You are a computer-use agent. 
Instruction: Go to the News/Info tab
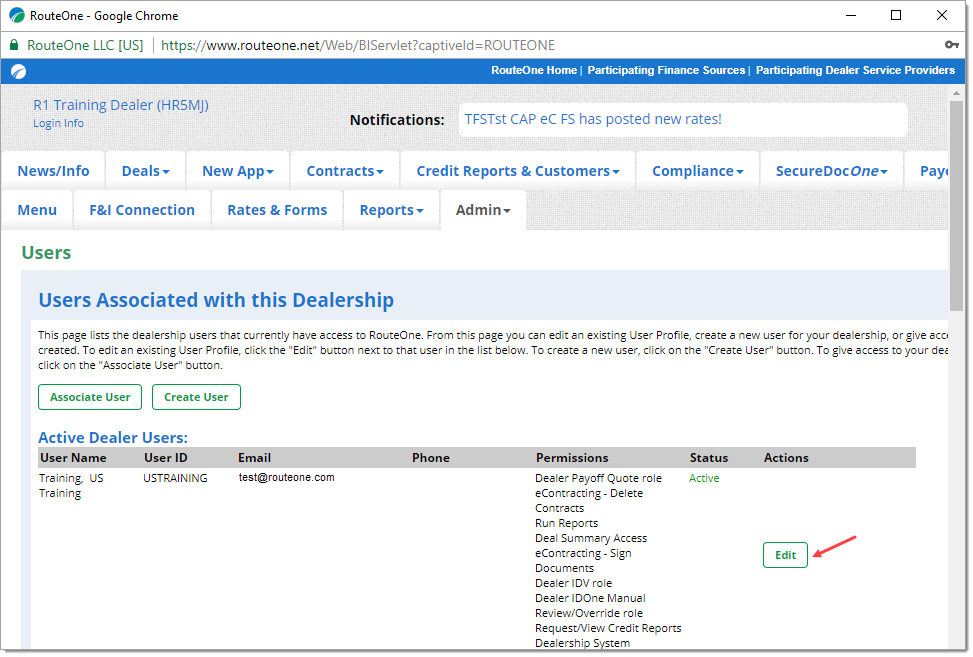tap(53, 171)
